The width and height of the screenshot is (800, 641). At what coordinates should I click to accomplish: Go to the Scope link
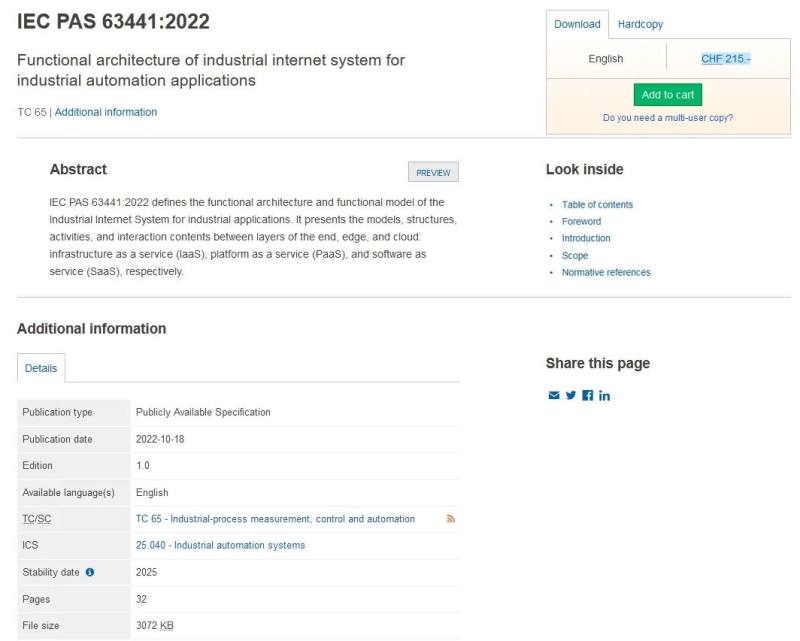coord(575,256)
